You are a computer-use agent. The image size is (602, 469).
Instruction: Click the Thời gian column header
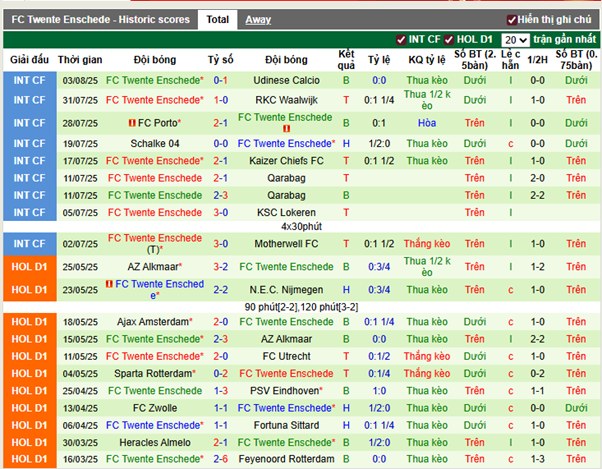click(x=80, y=60)
